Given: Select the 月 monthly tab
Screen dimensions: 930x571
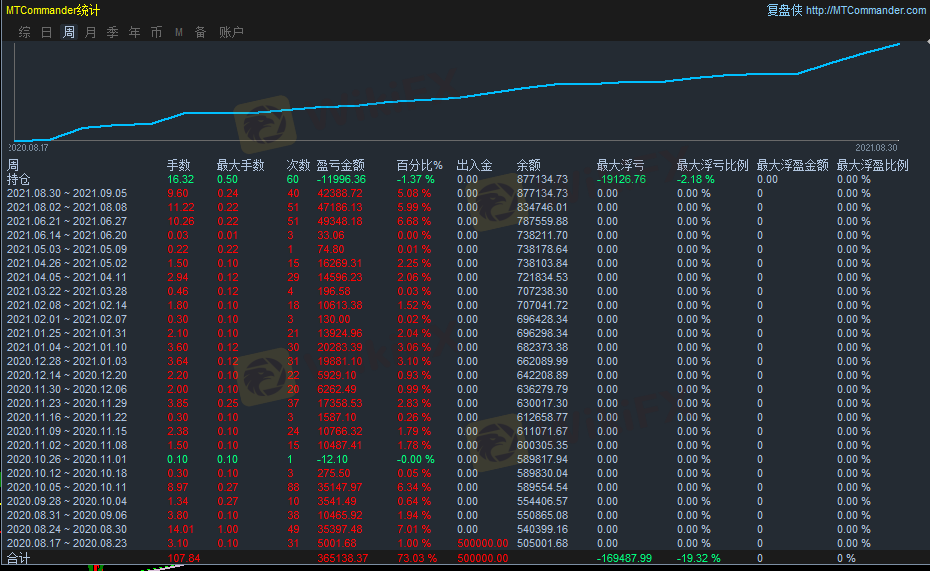Looking at the screenshot, I should (91, 32).
